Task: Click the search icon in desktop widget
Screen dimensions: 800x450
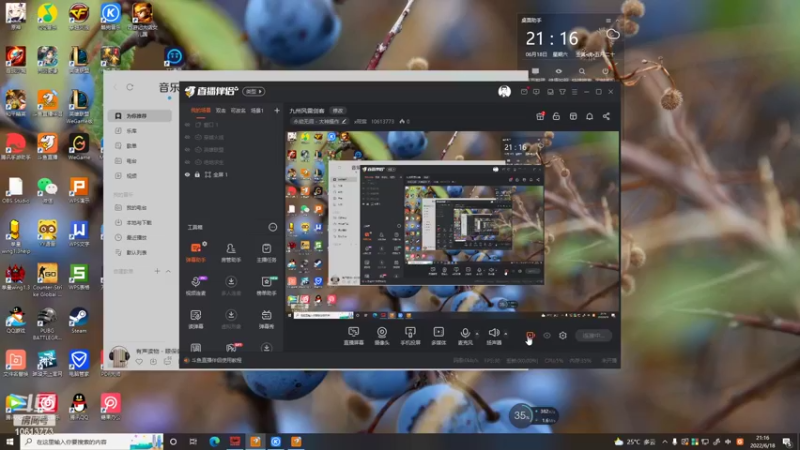Action: point(582,72)
